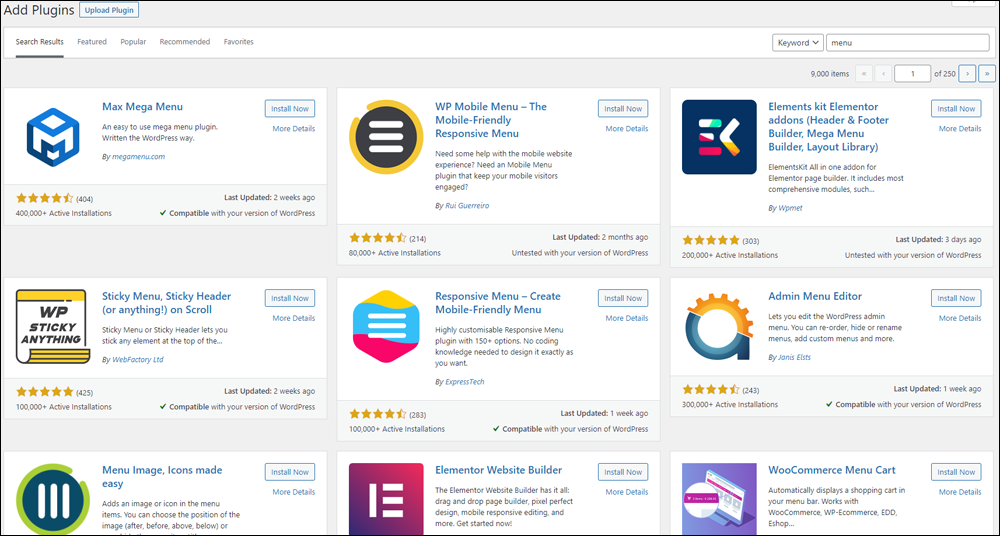Open the WP Mobile Menu plugin icon

point(386,137)
